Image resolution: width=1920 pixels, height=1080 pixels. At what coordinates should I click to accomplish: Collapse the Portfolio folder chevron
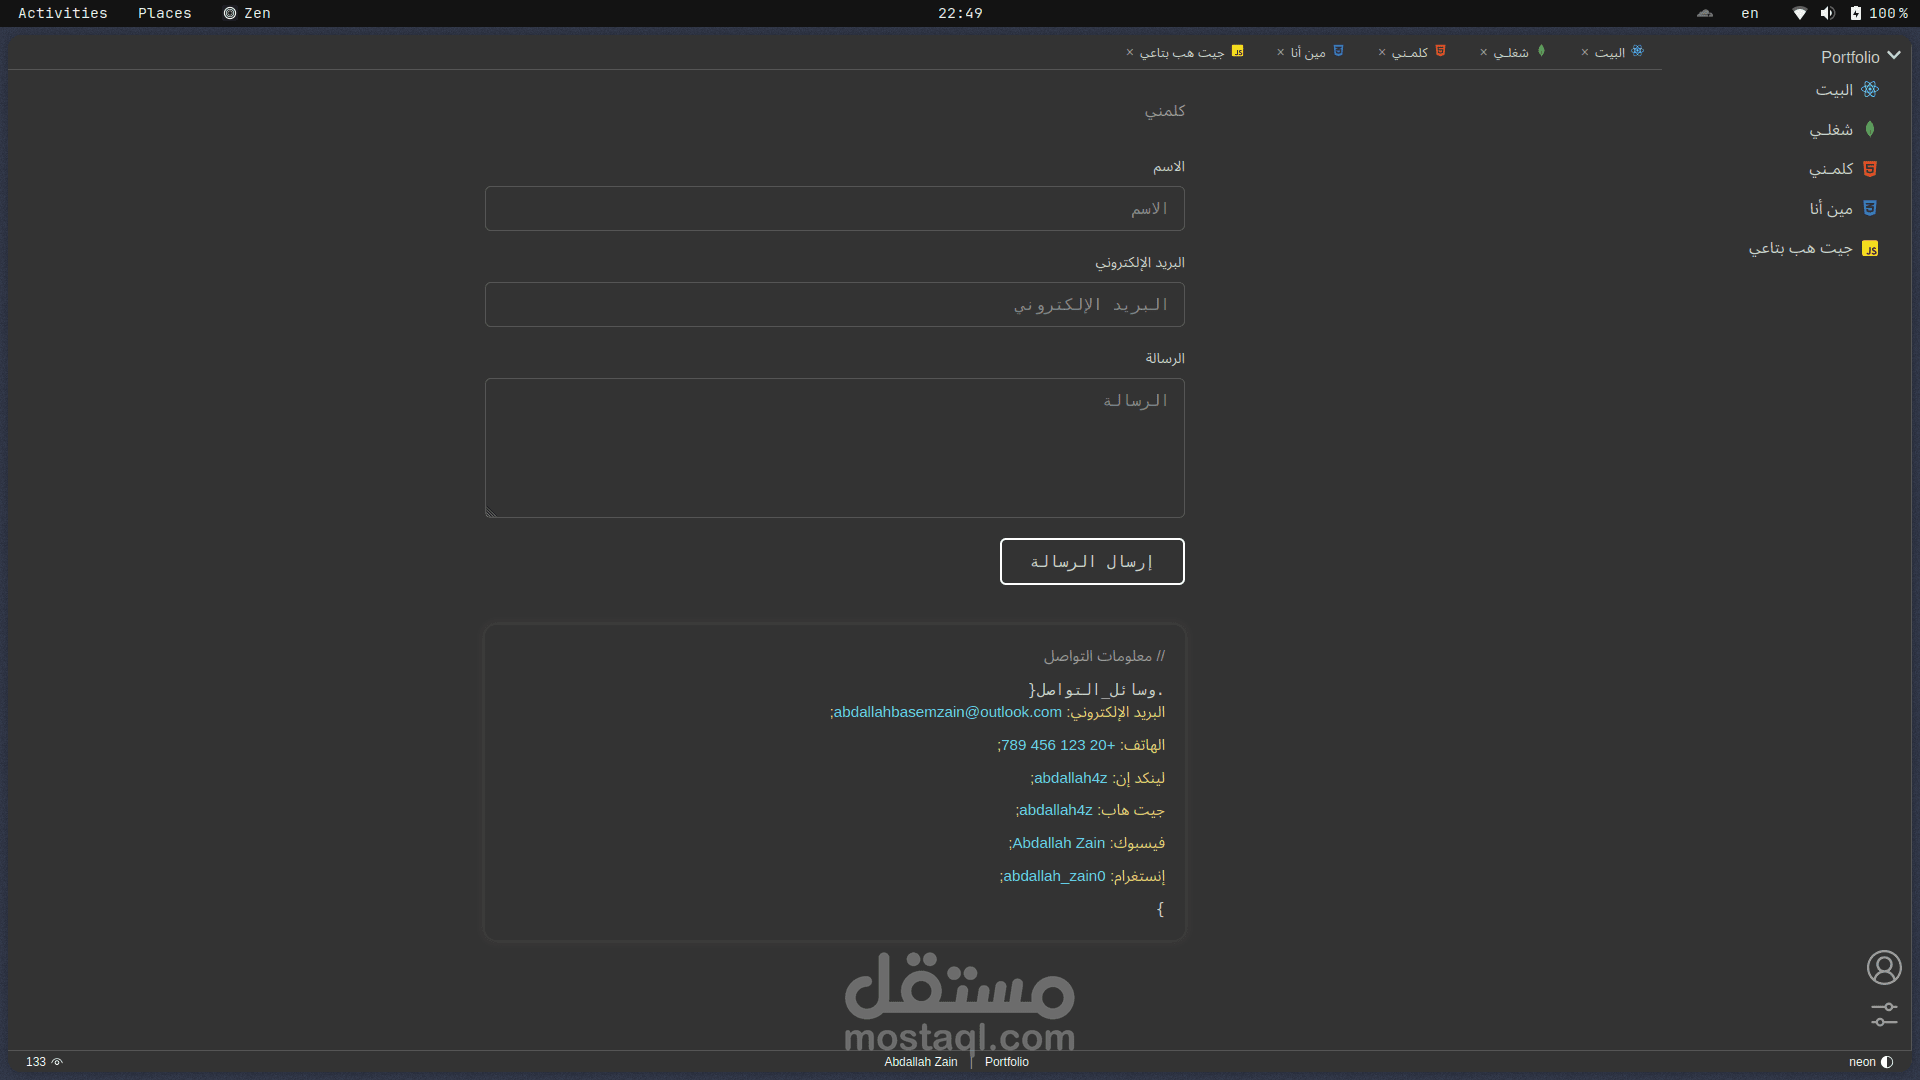[x=1894, y=56]
